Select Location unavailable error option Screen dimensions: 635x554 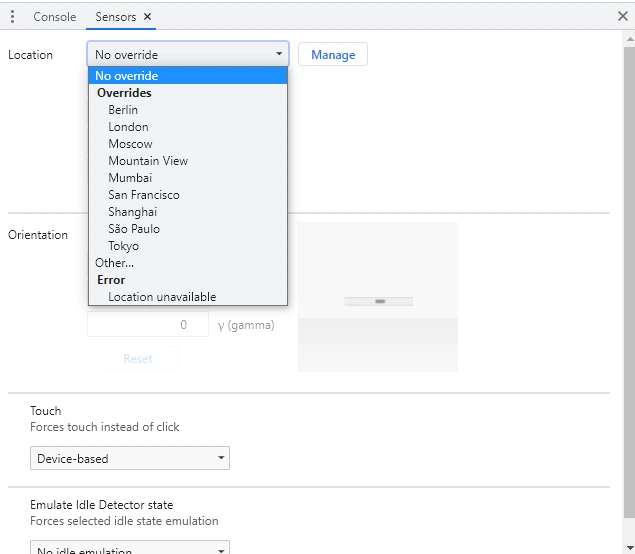[x=162, y=297]
